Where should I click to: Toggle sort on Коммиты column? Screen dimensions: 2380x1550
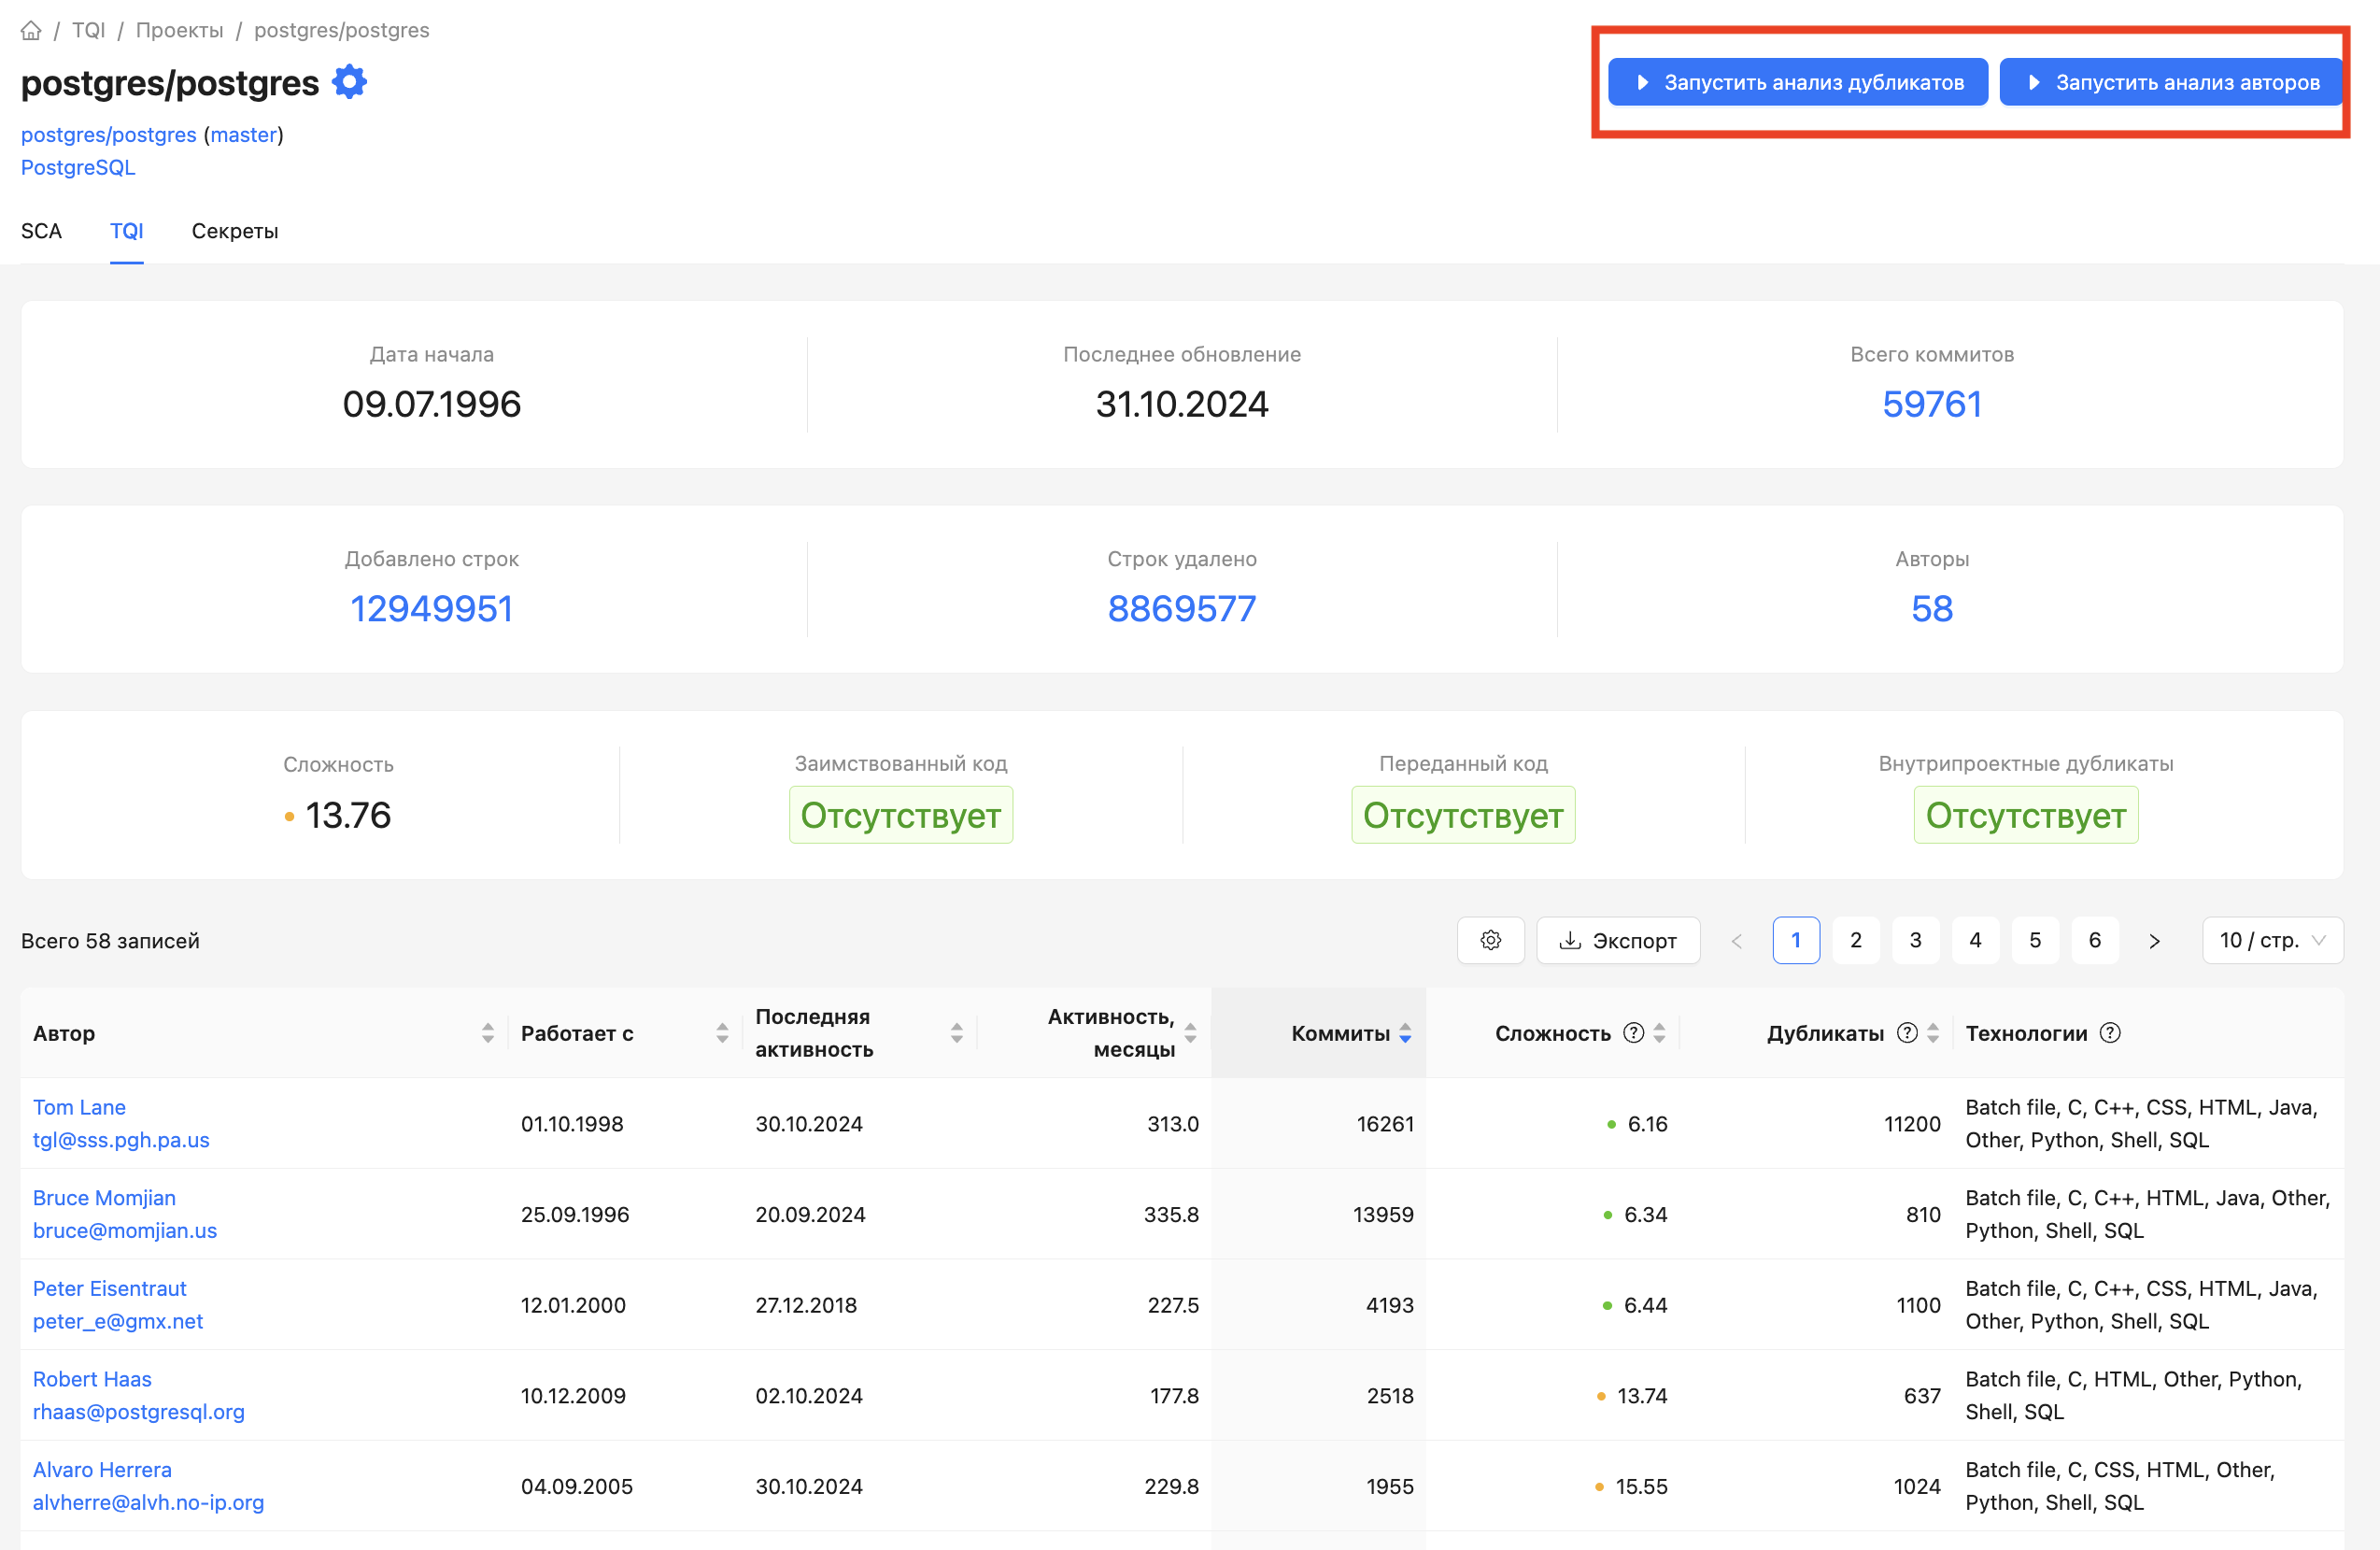pyautogui.click(x=1405, y=1033)
